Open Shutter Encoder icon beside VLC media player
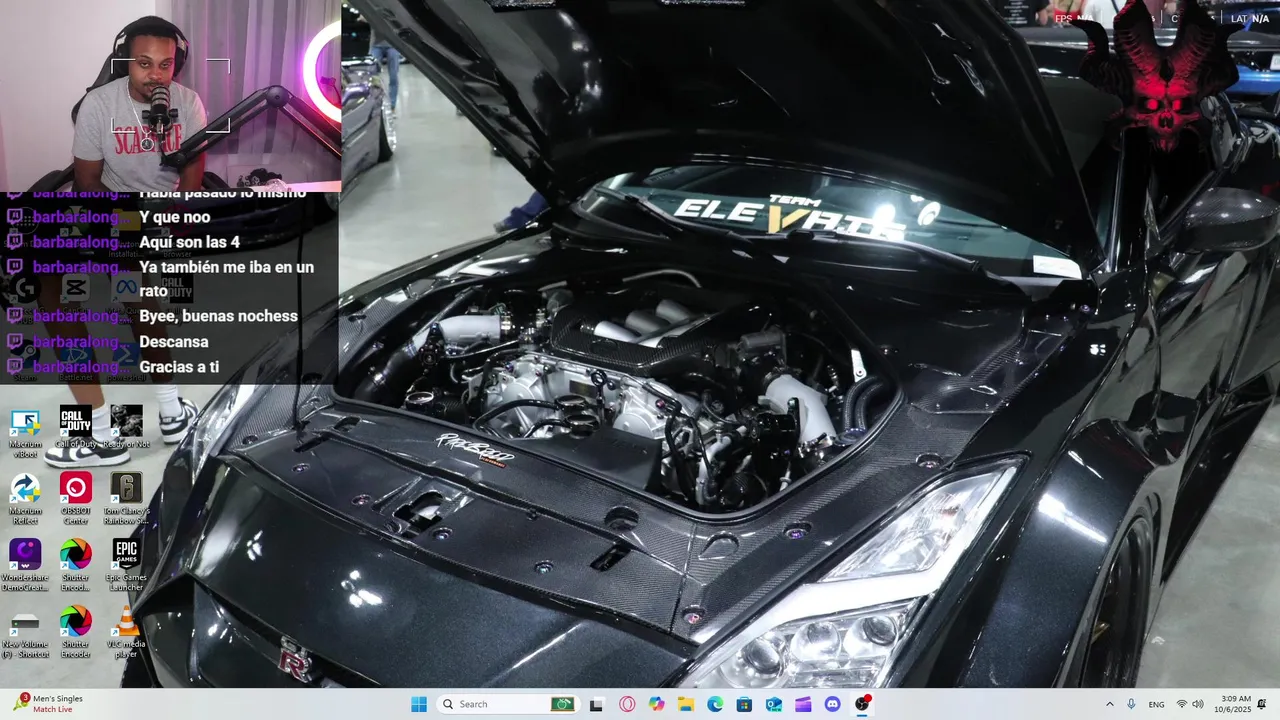 tap(75, 632)
